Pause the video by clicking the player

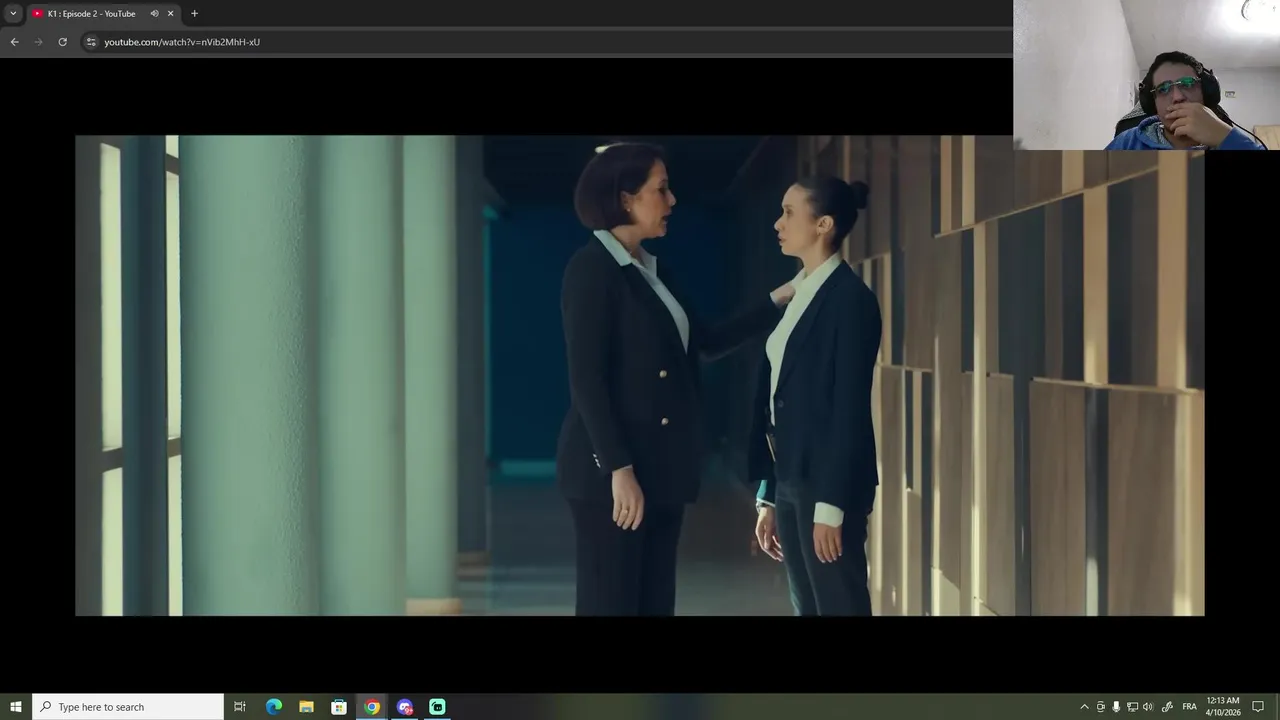[640, 375]
